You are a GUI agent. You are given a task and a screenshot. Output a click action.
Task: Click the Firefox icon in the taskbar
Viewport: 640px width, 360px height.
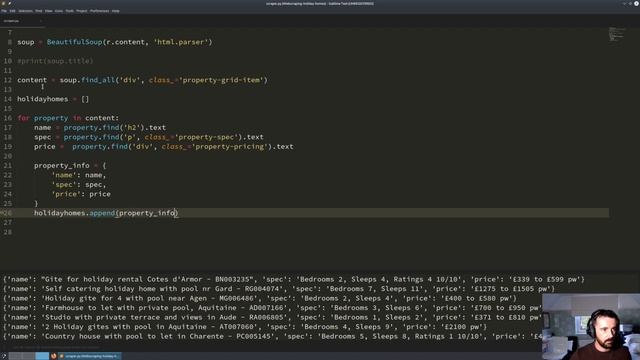(x=53, y=356)
